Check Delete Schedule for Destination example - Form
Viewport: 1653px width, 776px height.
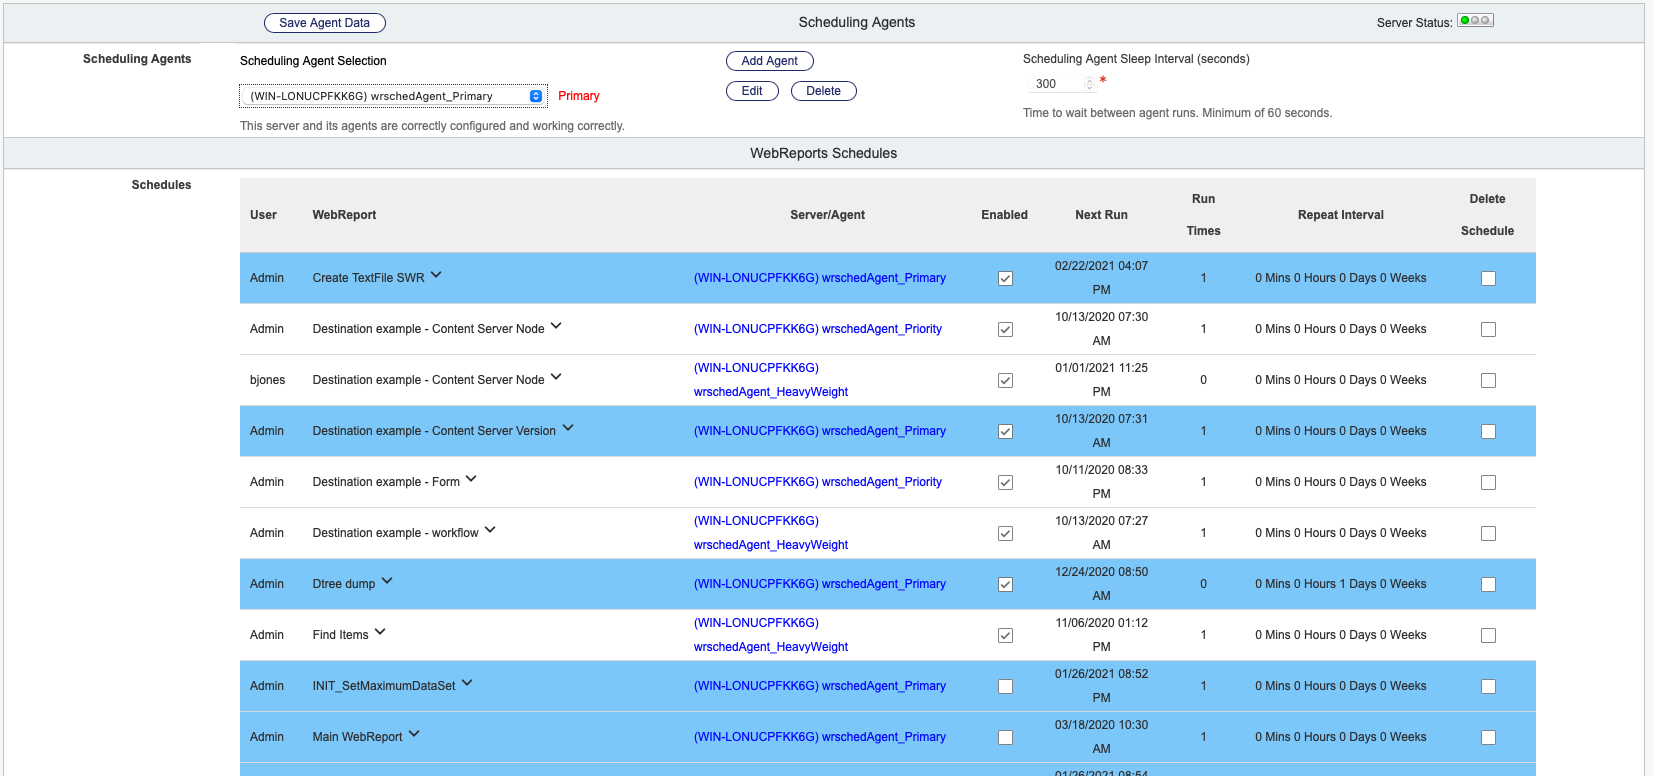tap(1488, 483)
